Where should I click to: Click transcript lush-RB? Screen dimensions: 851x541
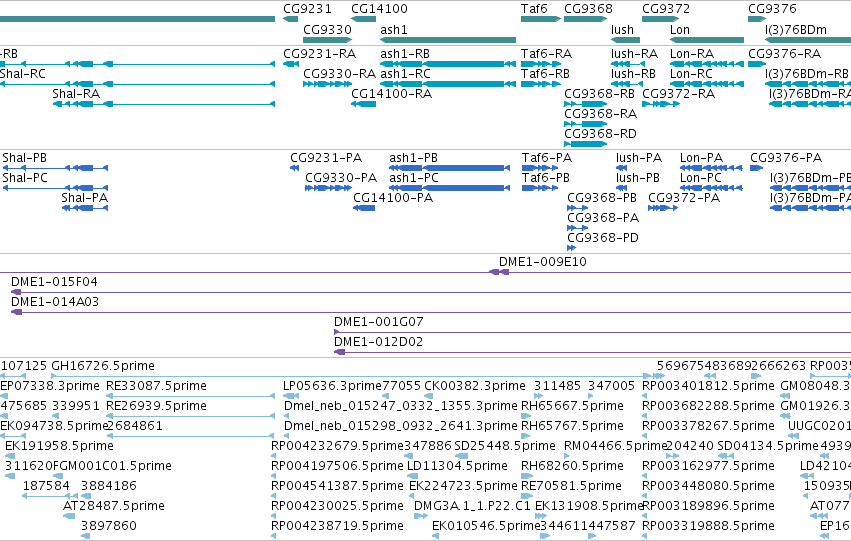coord(625,84)
